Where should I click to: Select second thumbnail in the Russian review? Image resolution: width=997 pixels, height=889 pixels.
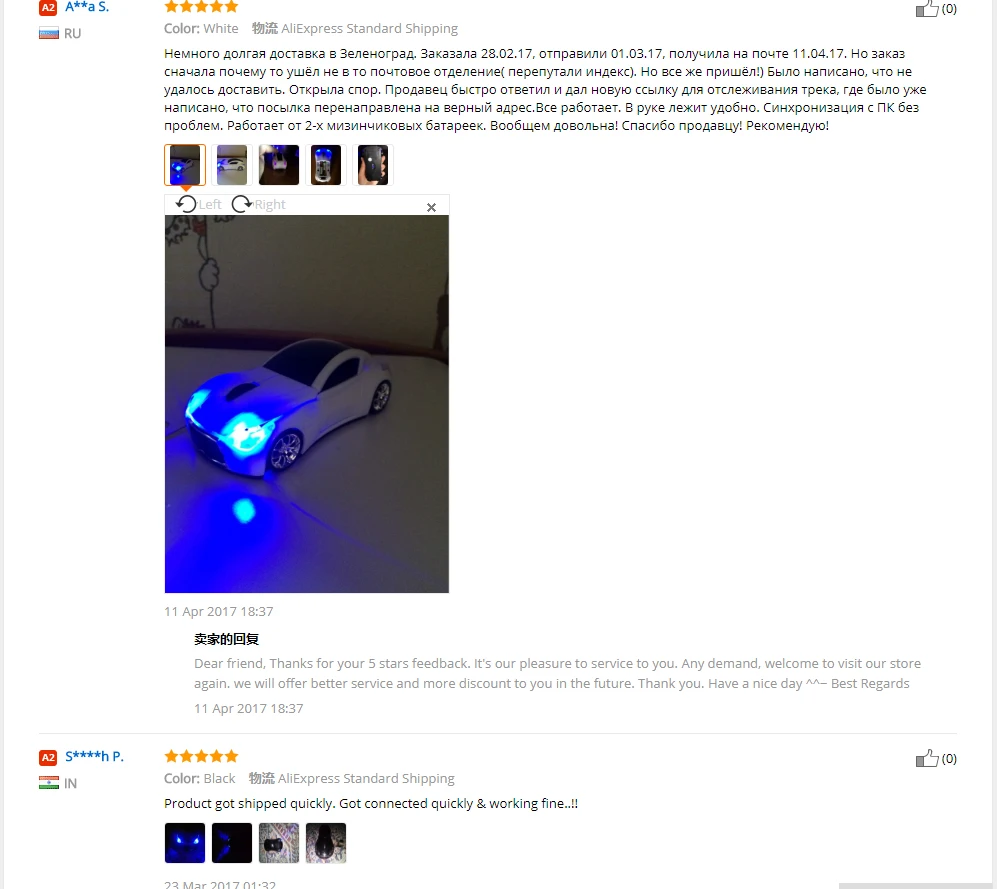(x=231, y=165)
